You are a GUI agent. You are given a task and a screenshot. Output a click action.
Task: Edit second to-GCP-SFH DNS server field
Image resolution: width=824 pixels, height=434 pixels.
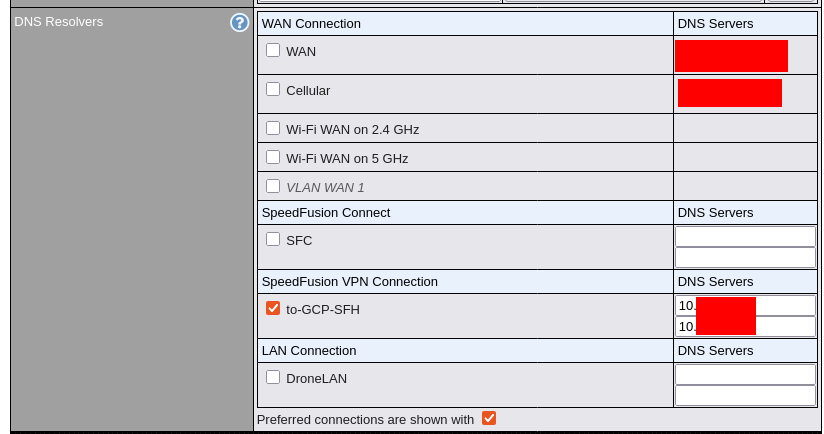(745, 326)
